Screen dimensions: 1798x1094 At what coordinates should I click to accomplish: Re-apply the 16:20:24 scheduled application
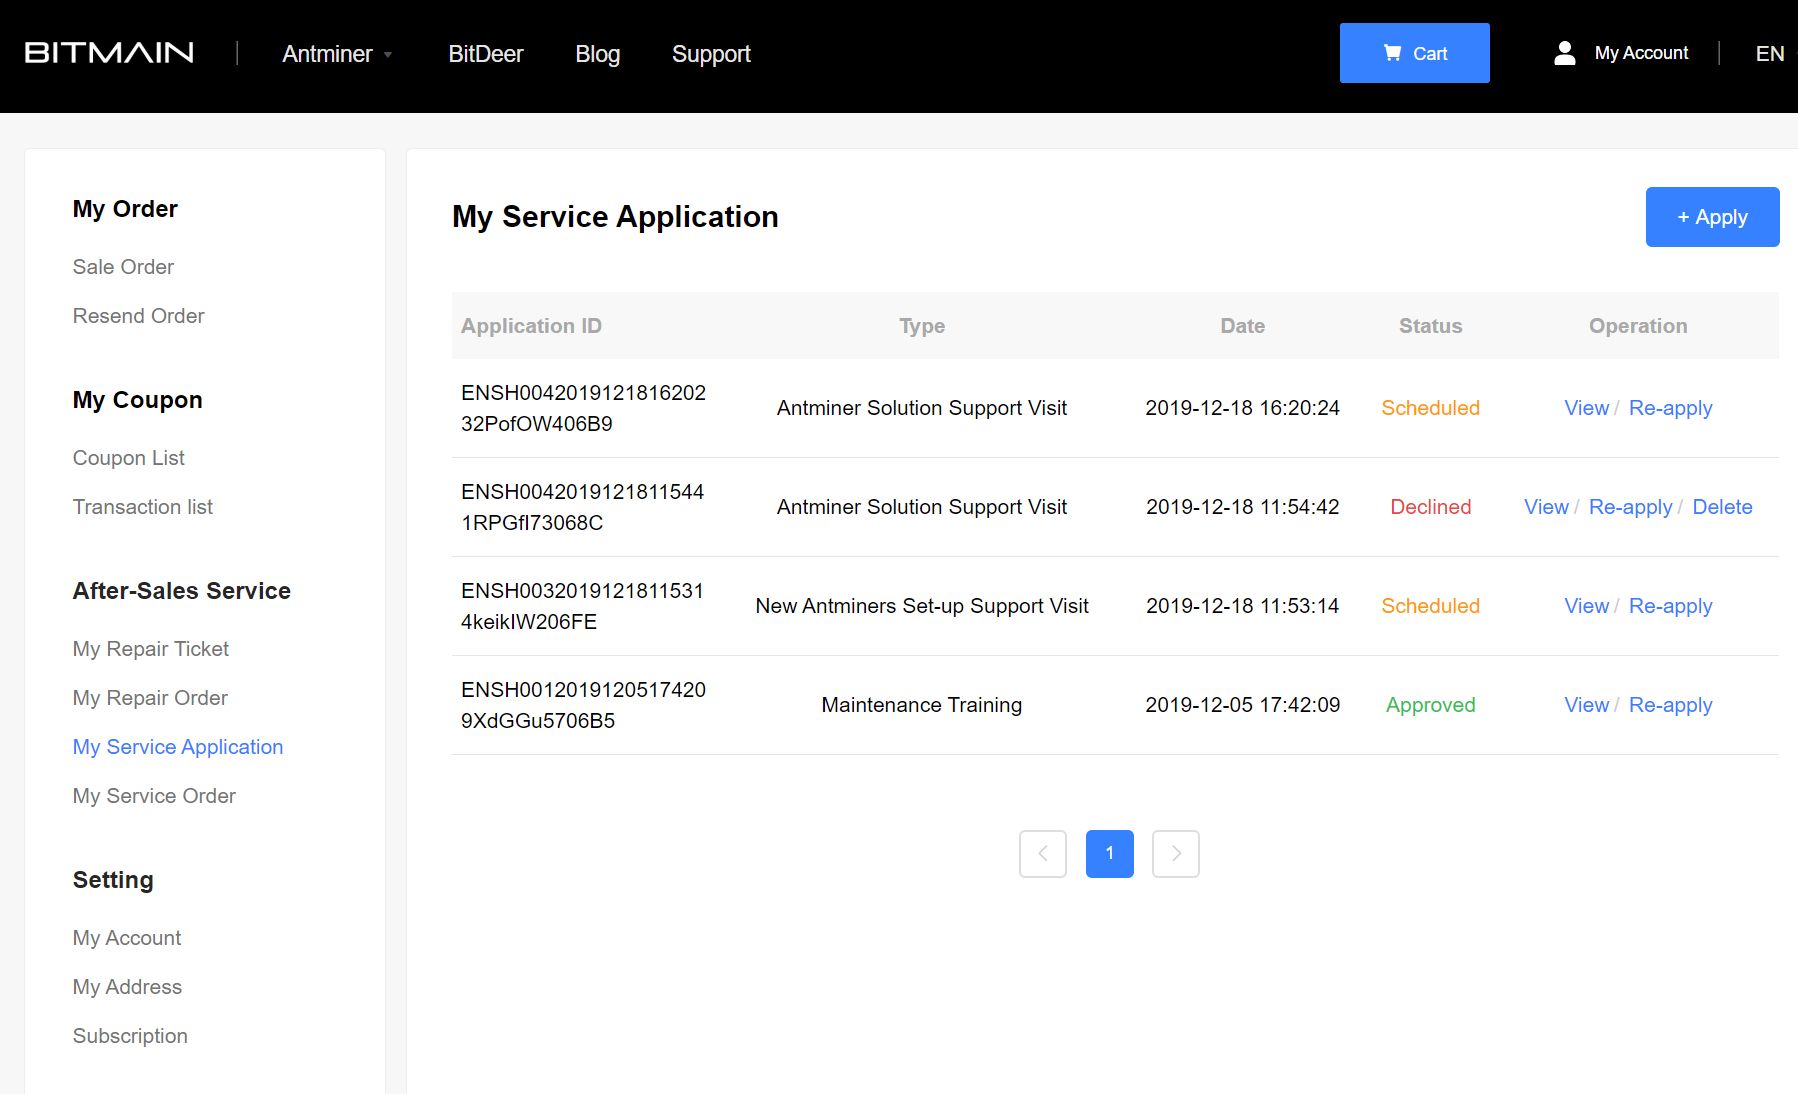pyautogui.click(x=1670, y=408)
